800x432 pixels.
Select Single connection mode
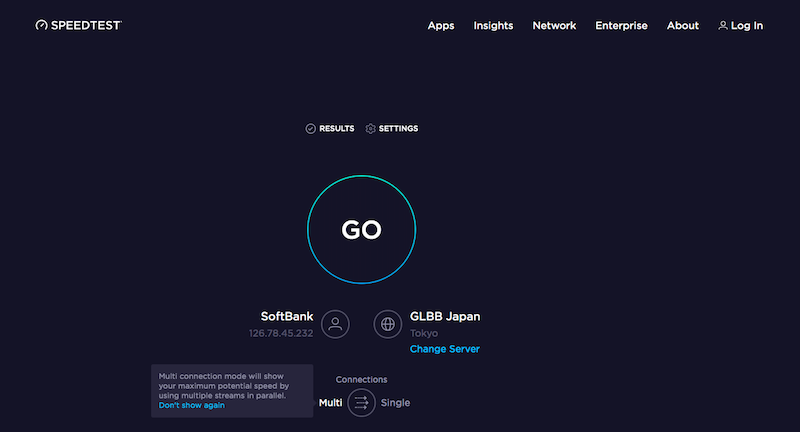pos(395,402)
